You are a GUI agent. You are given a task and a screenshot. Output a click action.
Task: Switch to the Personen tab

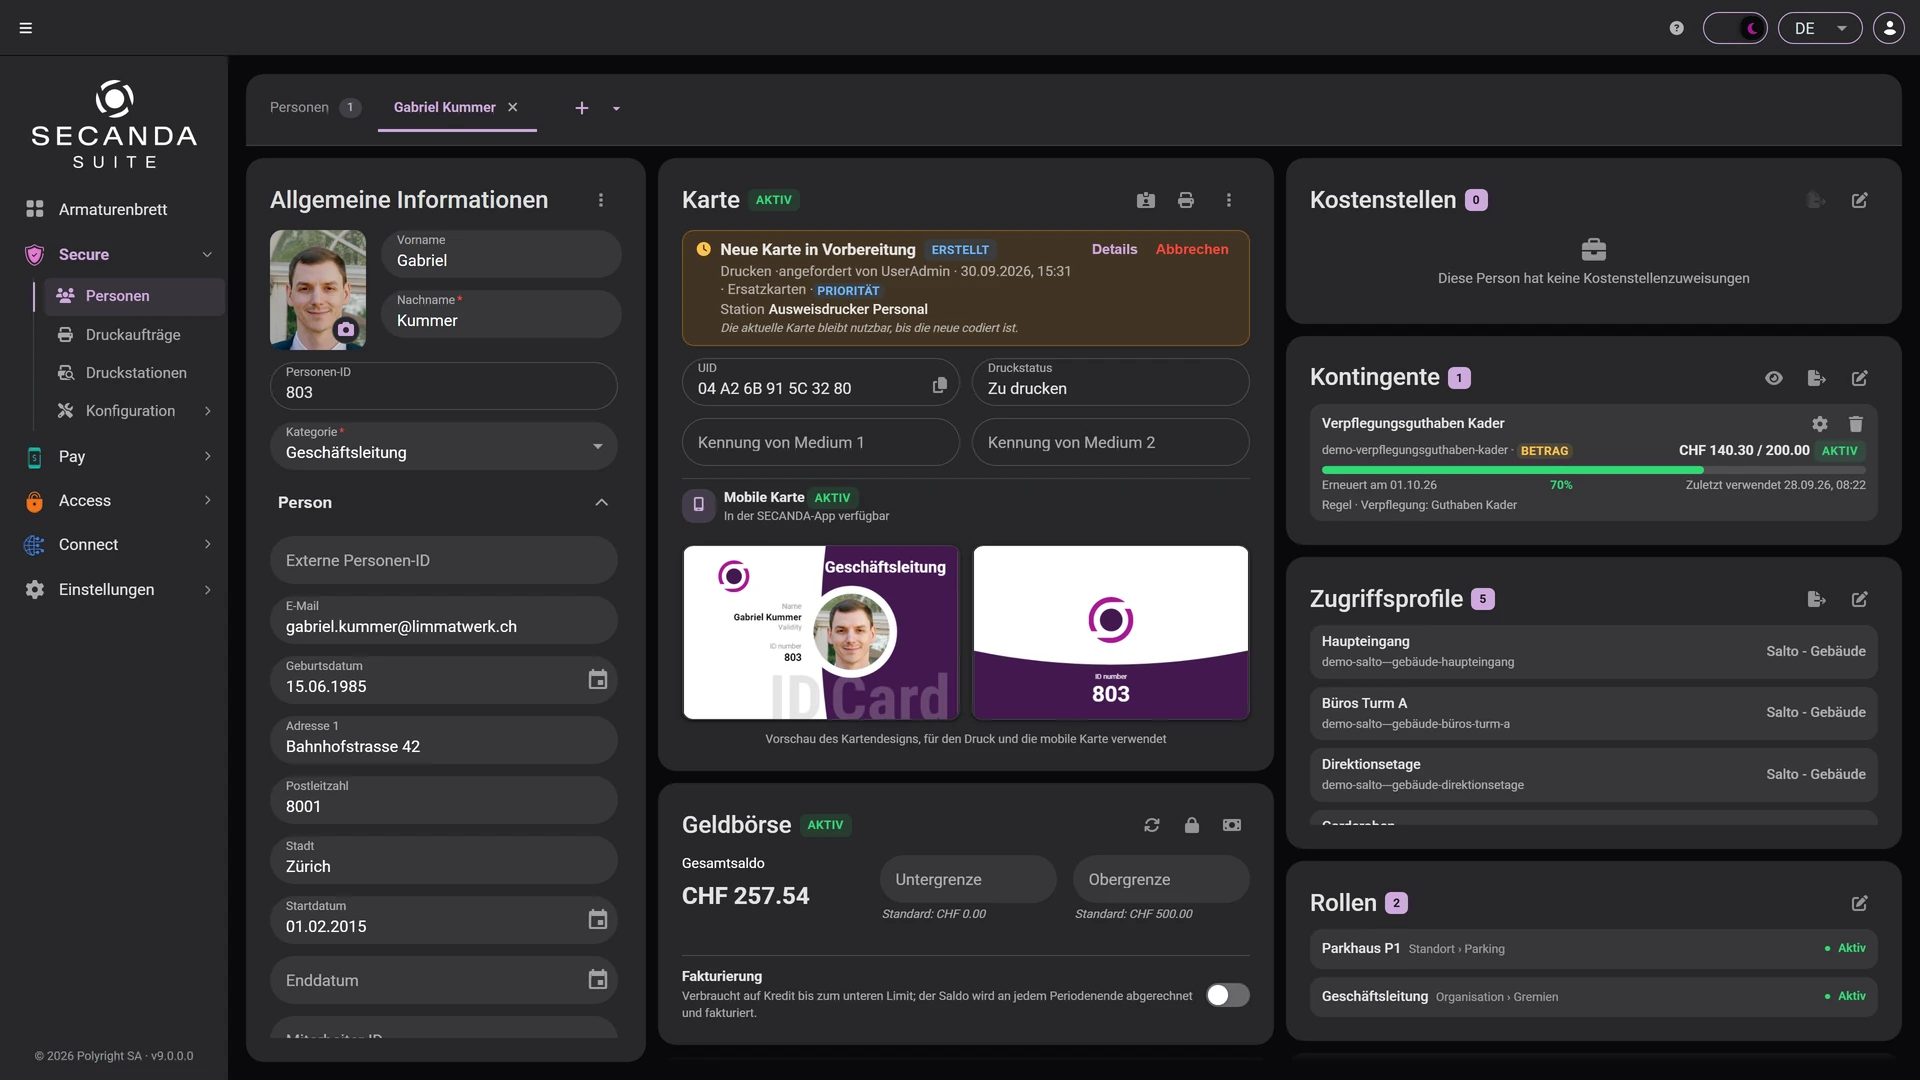315,107
